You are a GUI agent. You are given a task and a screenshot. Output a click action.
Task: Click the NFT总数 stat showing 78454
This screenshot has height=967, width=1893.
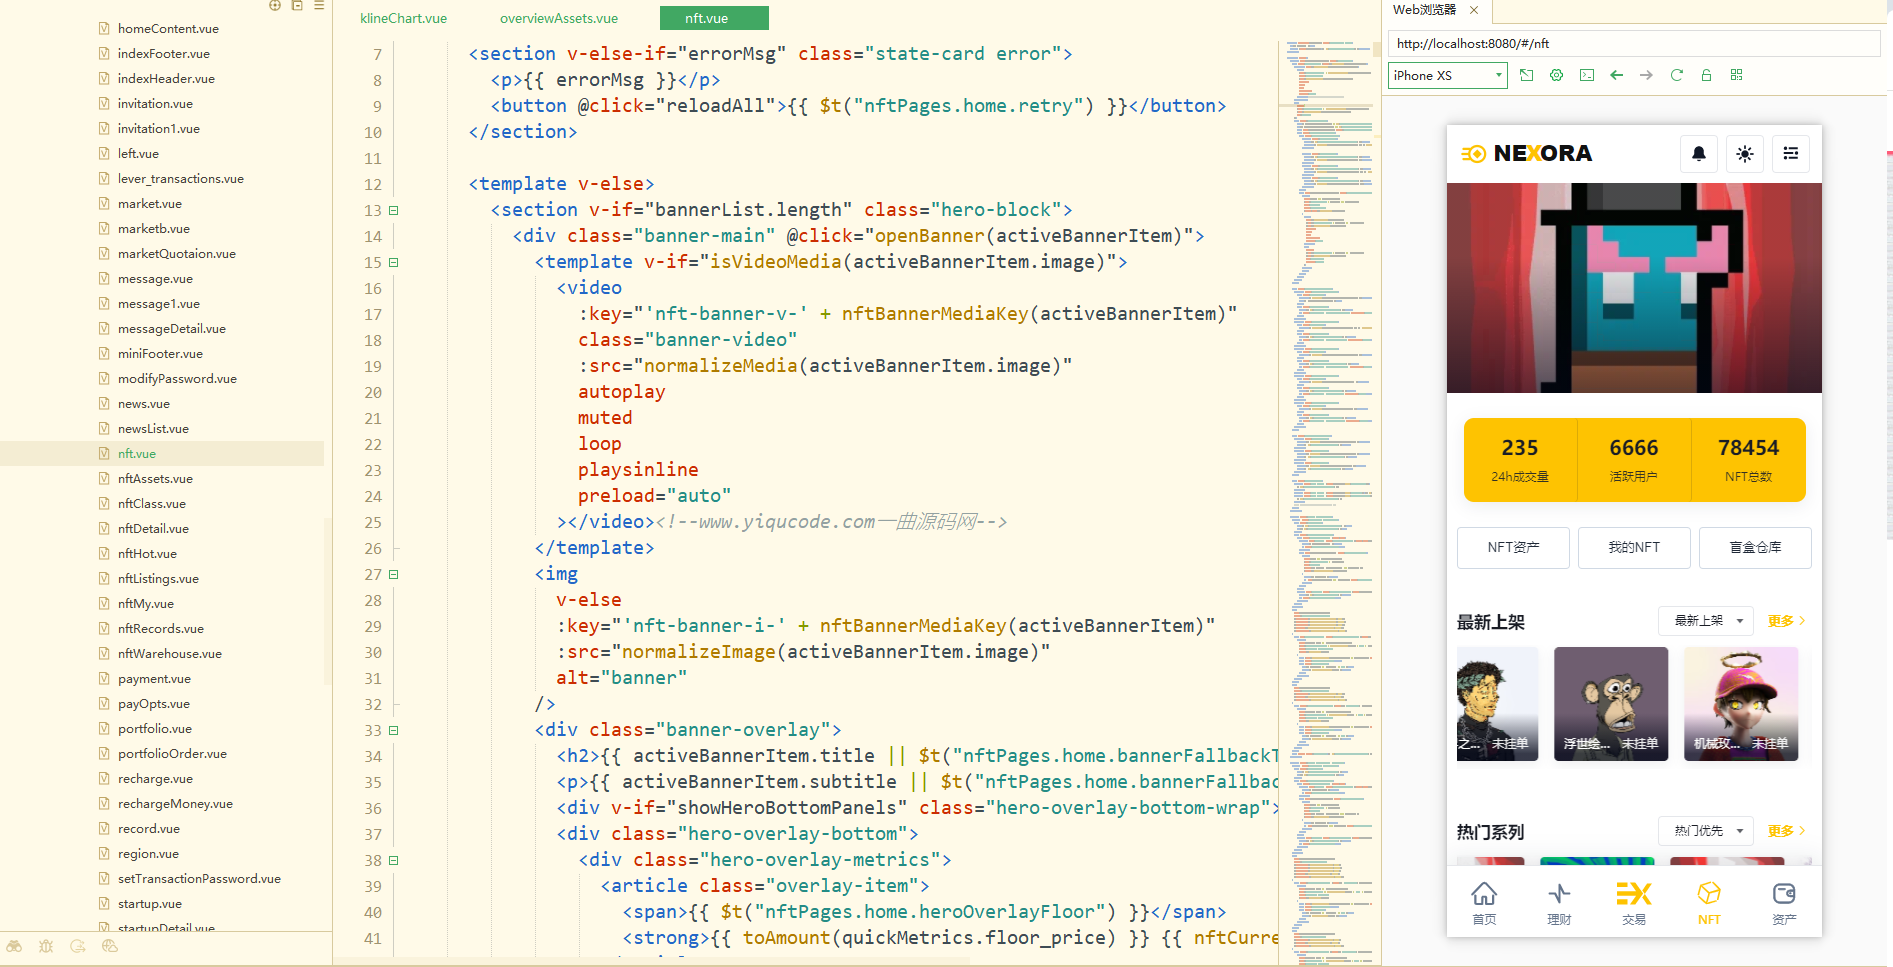coord(1749,460)
